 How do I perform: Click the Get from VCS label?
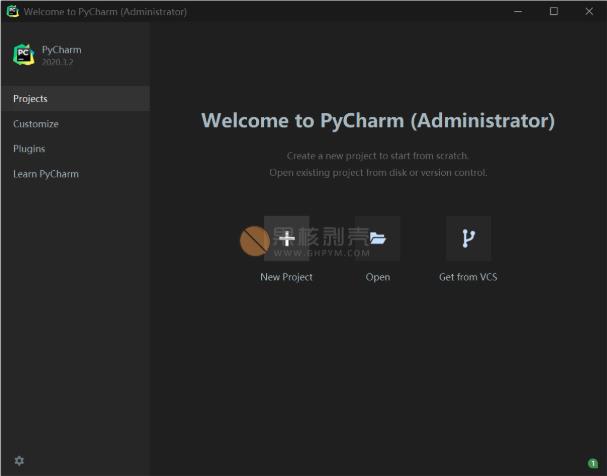468,277
